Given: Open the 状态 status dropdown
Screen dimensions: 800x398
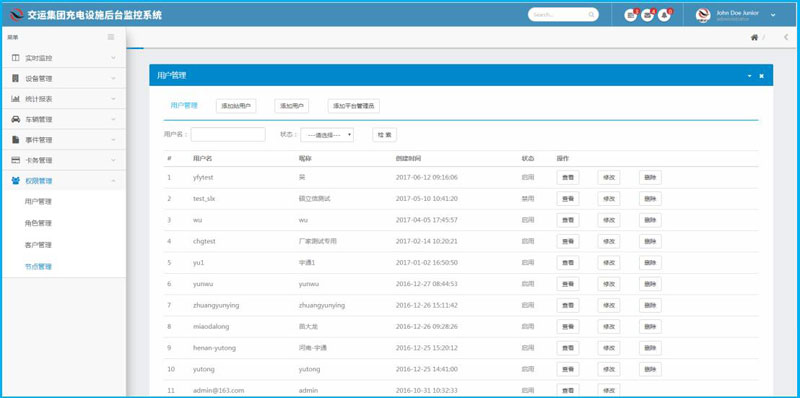Looking at the screenshot, I should (x=327, y=135).
